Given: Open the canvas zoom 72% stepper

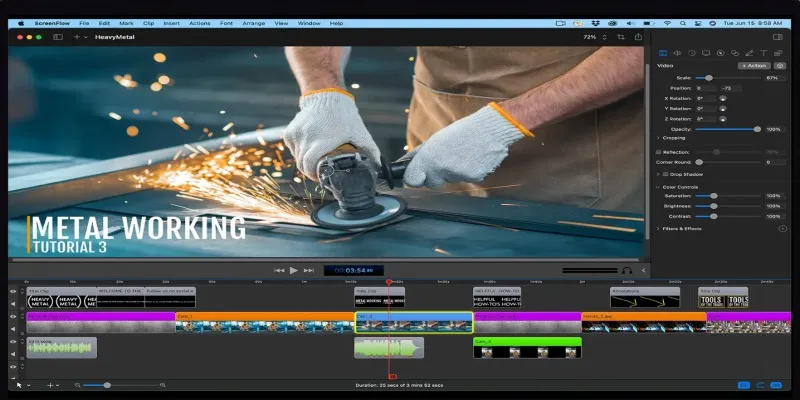Looking at the screenshot, I should [x=605, y=37].
